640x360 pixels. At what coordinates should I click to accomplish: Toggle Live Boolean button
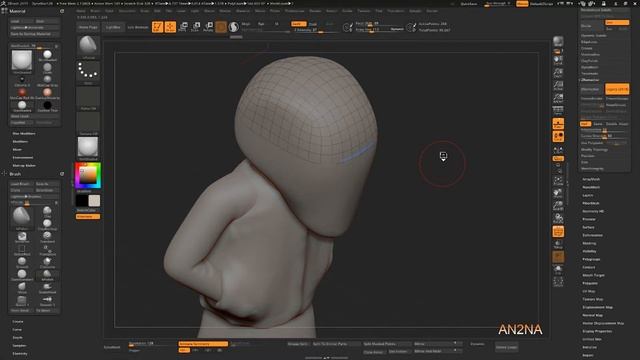pyautogui.click(x=138, y=27)
